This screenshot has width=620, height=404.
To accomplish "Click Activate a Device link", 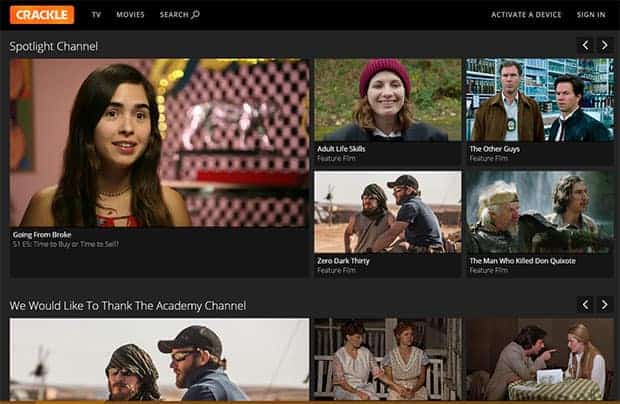I will coord(526,15).
